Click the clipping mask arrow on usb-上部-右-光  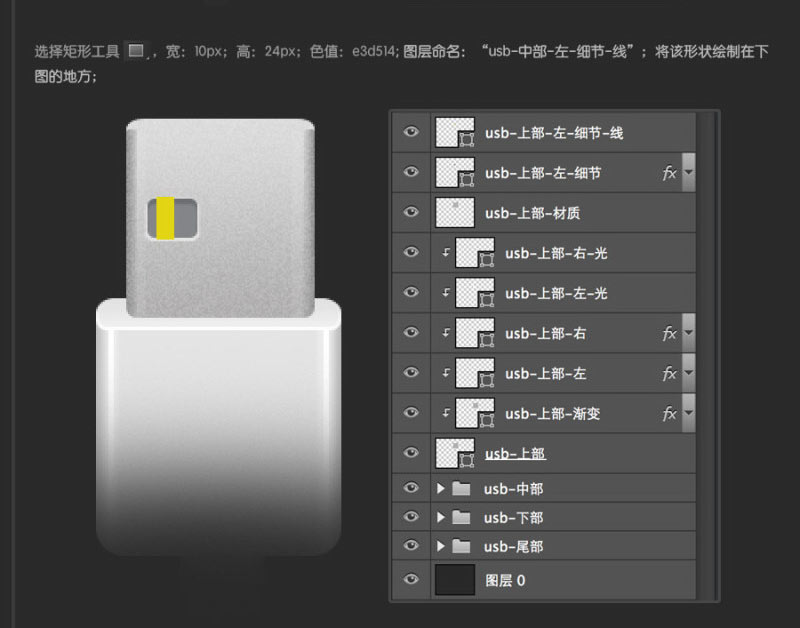coord(443,252)
